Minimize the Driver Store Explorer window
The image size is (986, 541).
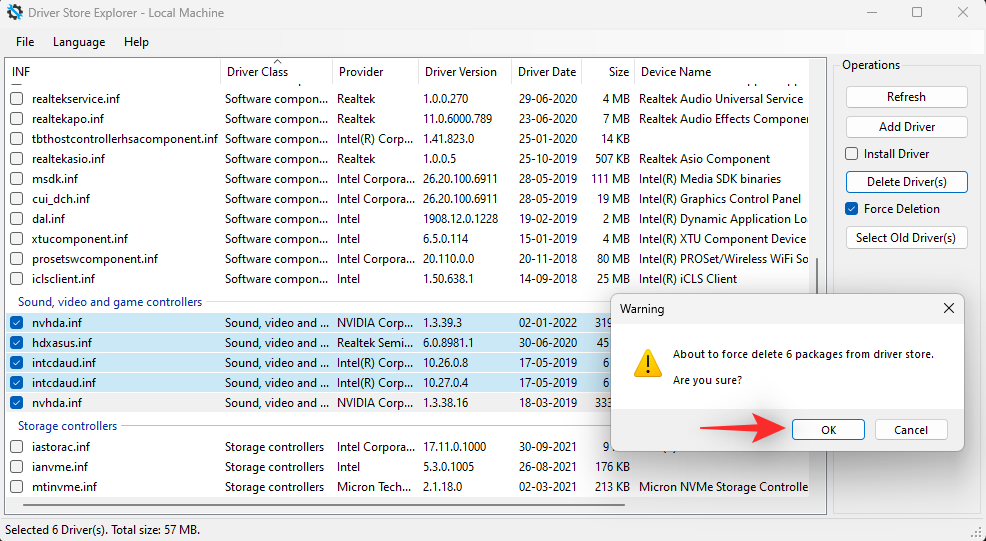coord(872,13)
